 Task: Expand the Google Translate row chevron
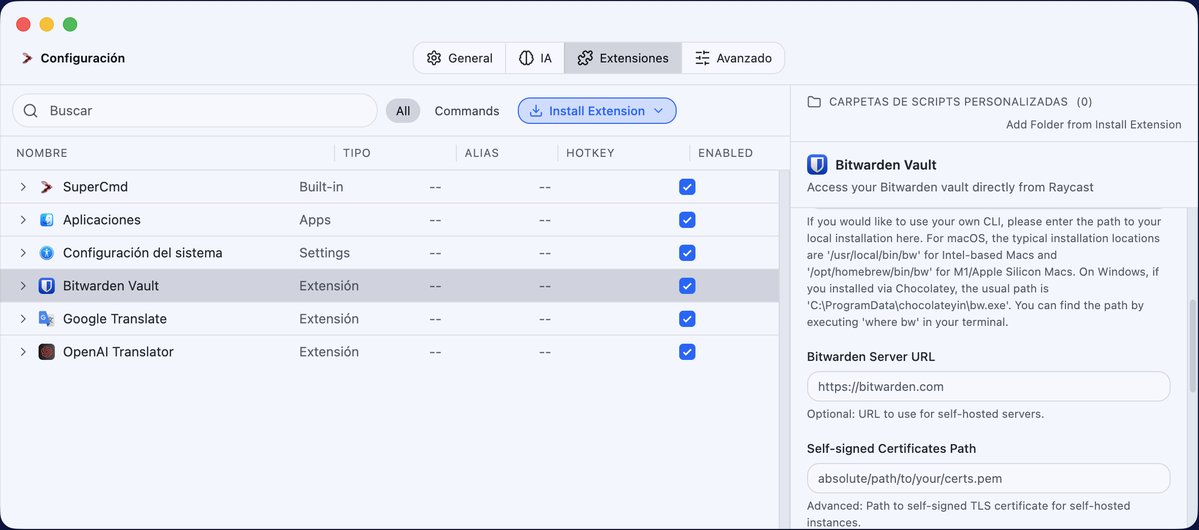[x=23, y=319]
